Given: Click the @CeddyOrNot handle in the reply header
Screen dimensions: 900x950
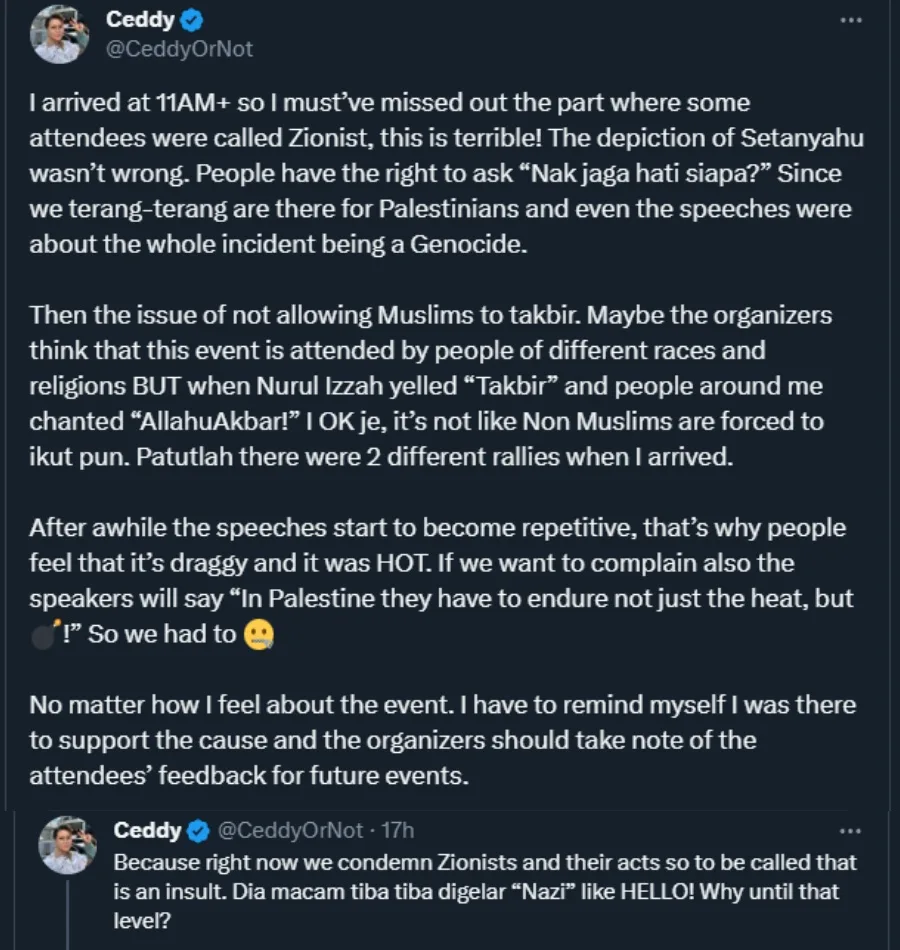Looking at the screenshot, I should 290,830.
